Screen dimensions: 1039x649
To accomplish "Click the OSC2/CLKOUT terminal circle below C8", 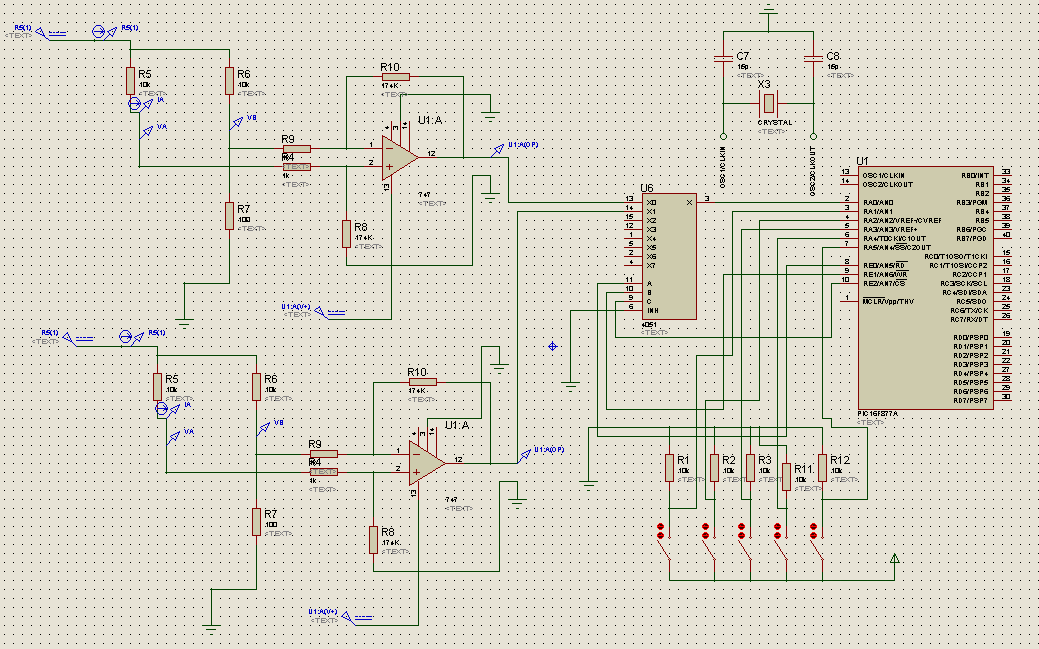I will click(x=813, y=137).
